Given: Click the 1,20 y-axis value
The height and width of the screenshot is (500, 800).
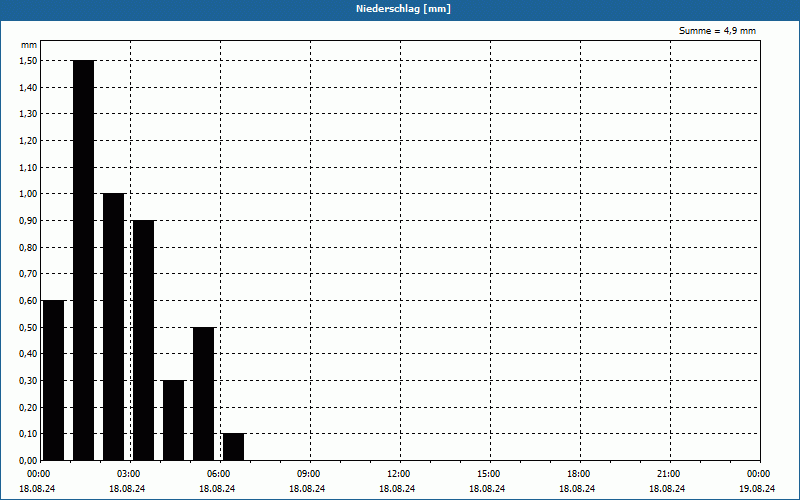Looking at the screenshot, I should [28, 140].
